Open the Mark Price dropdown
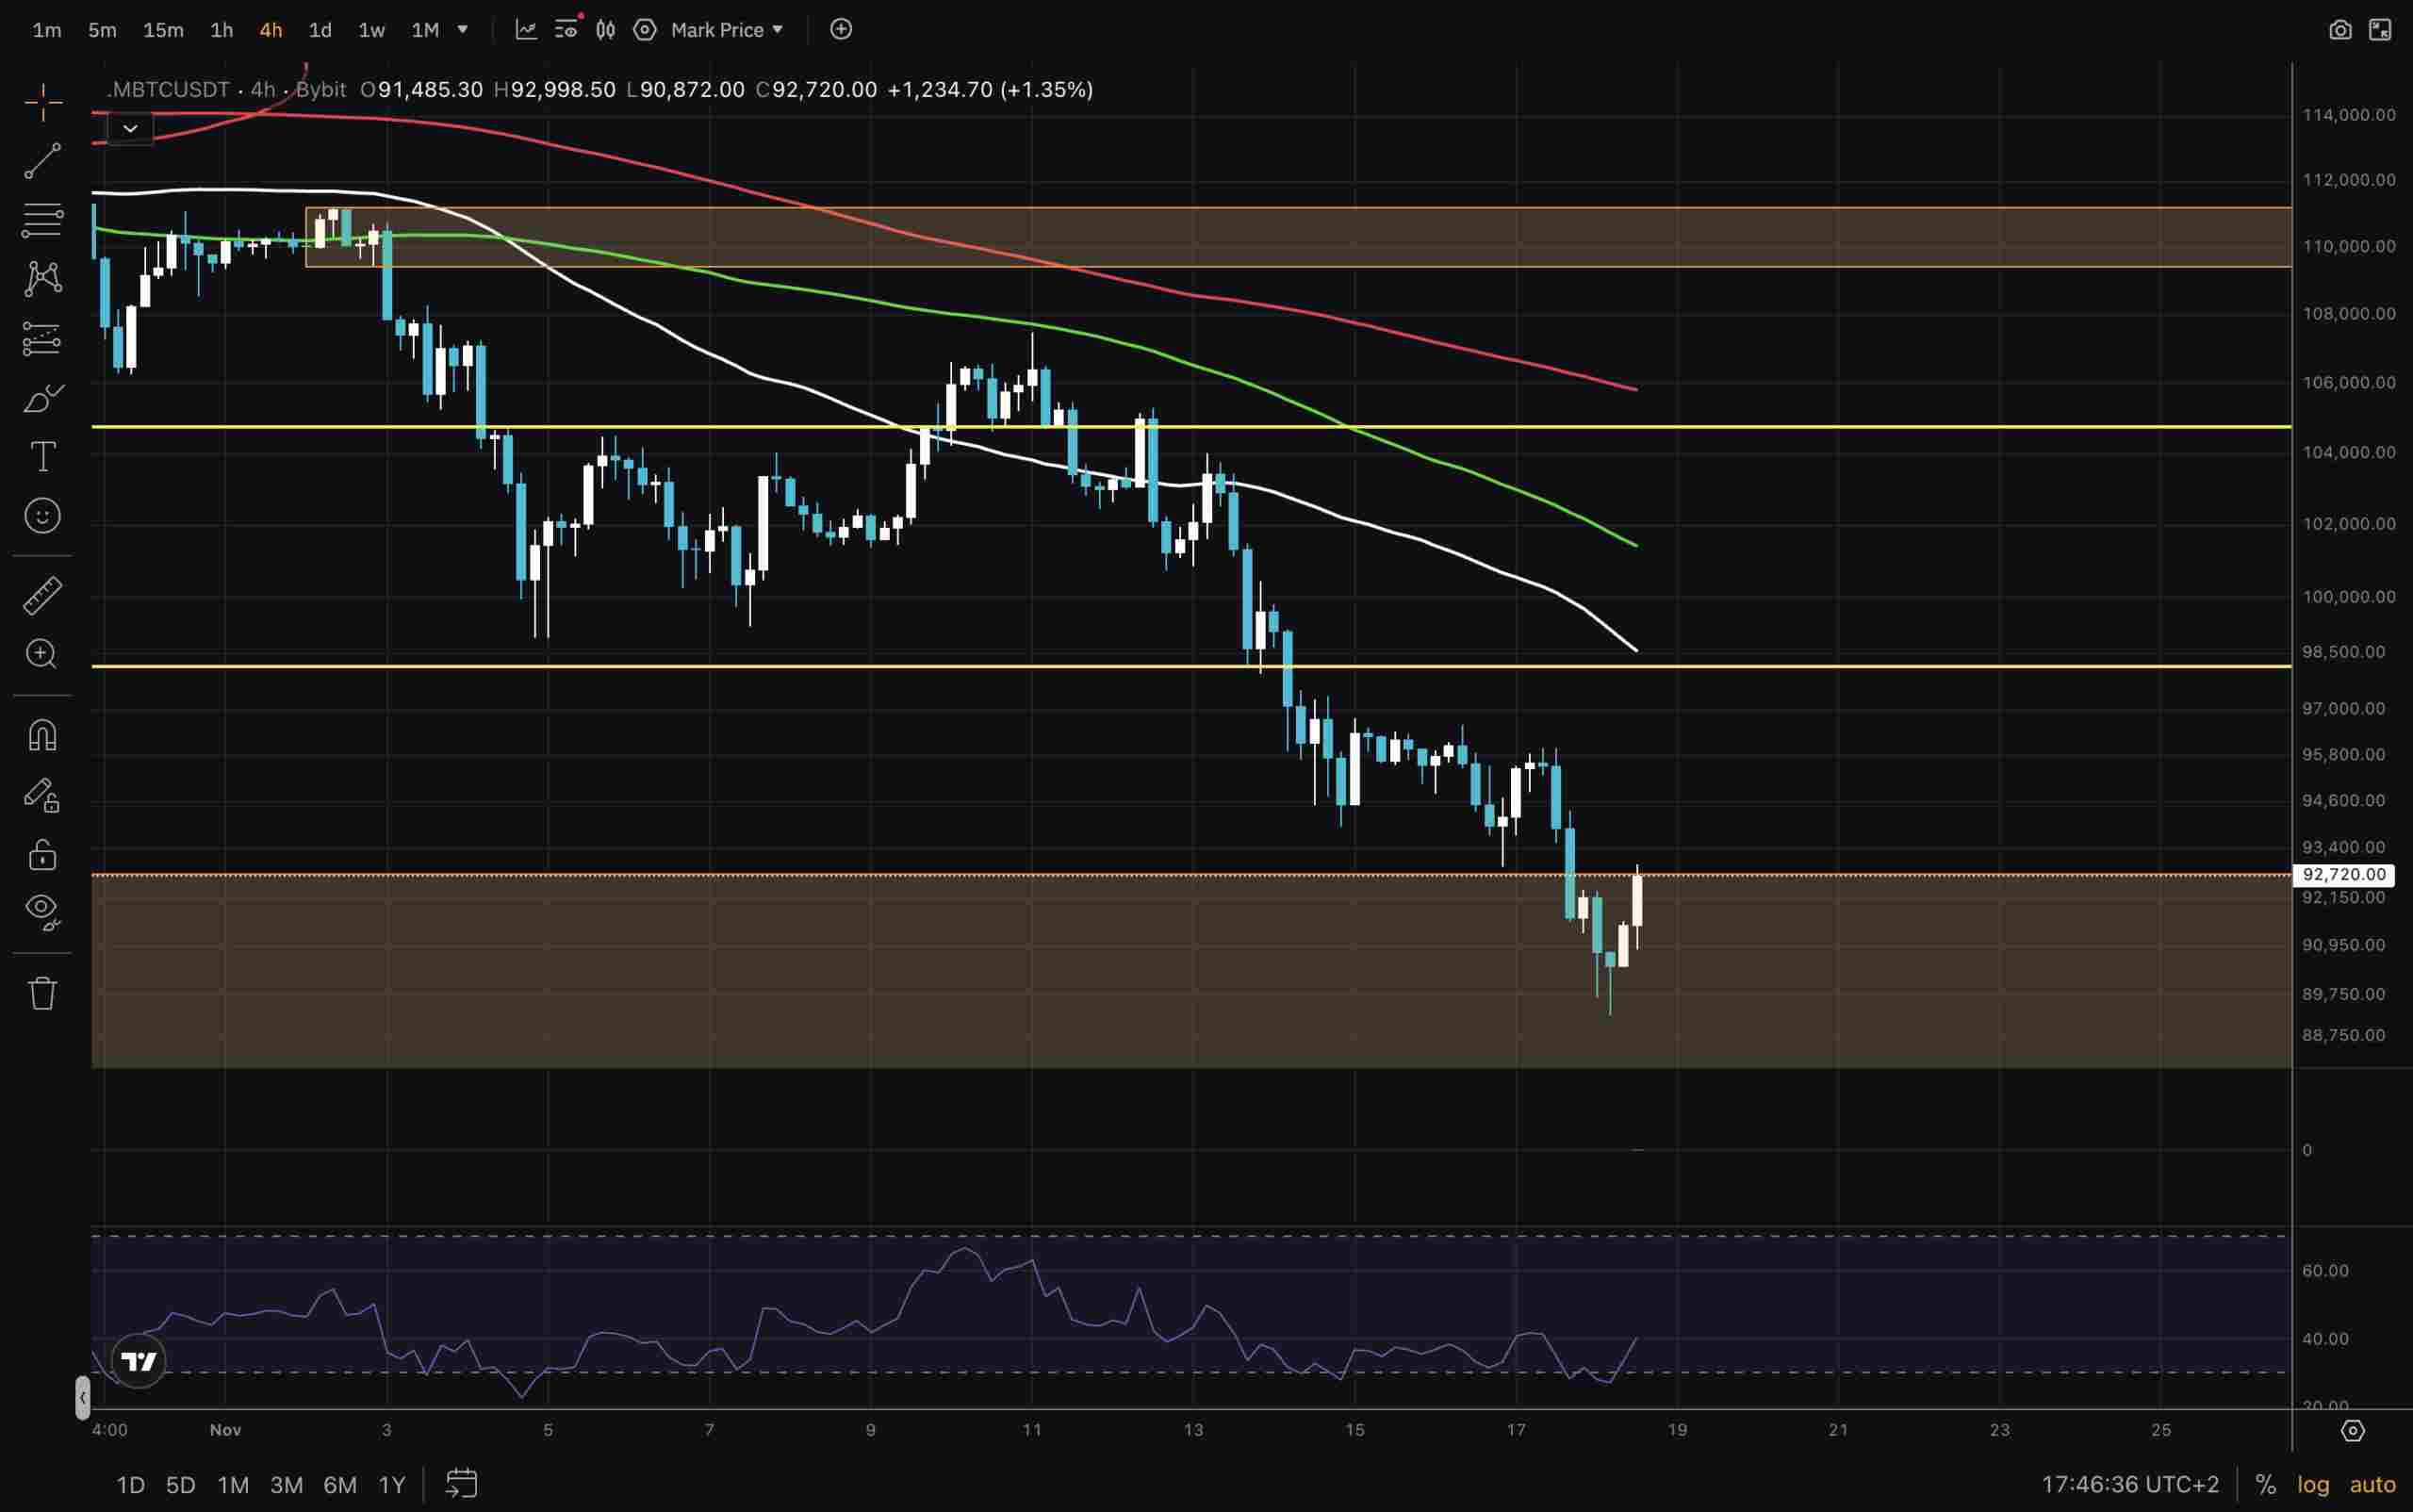This screenshot has height=1512, width=2413. click(x=727, y=30)
